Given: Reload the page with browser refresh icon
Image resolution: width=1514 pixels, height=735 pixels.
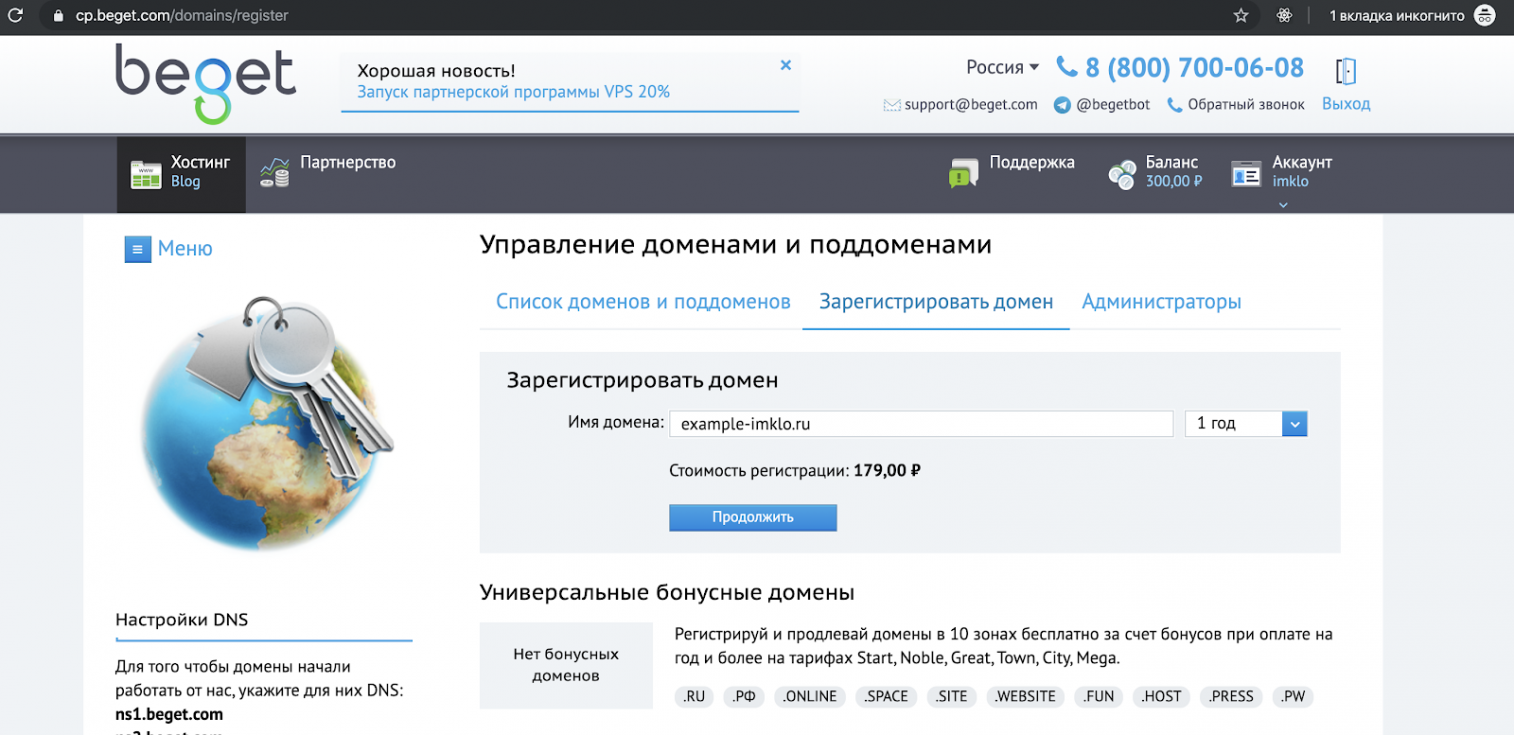Looking at the screenshot, I should [x=15, y=16].
